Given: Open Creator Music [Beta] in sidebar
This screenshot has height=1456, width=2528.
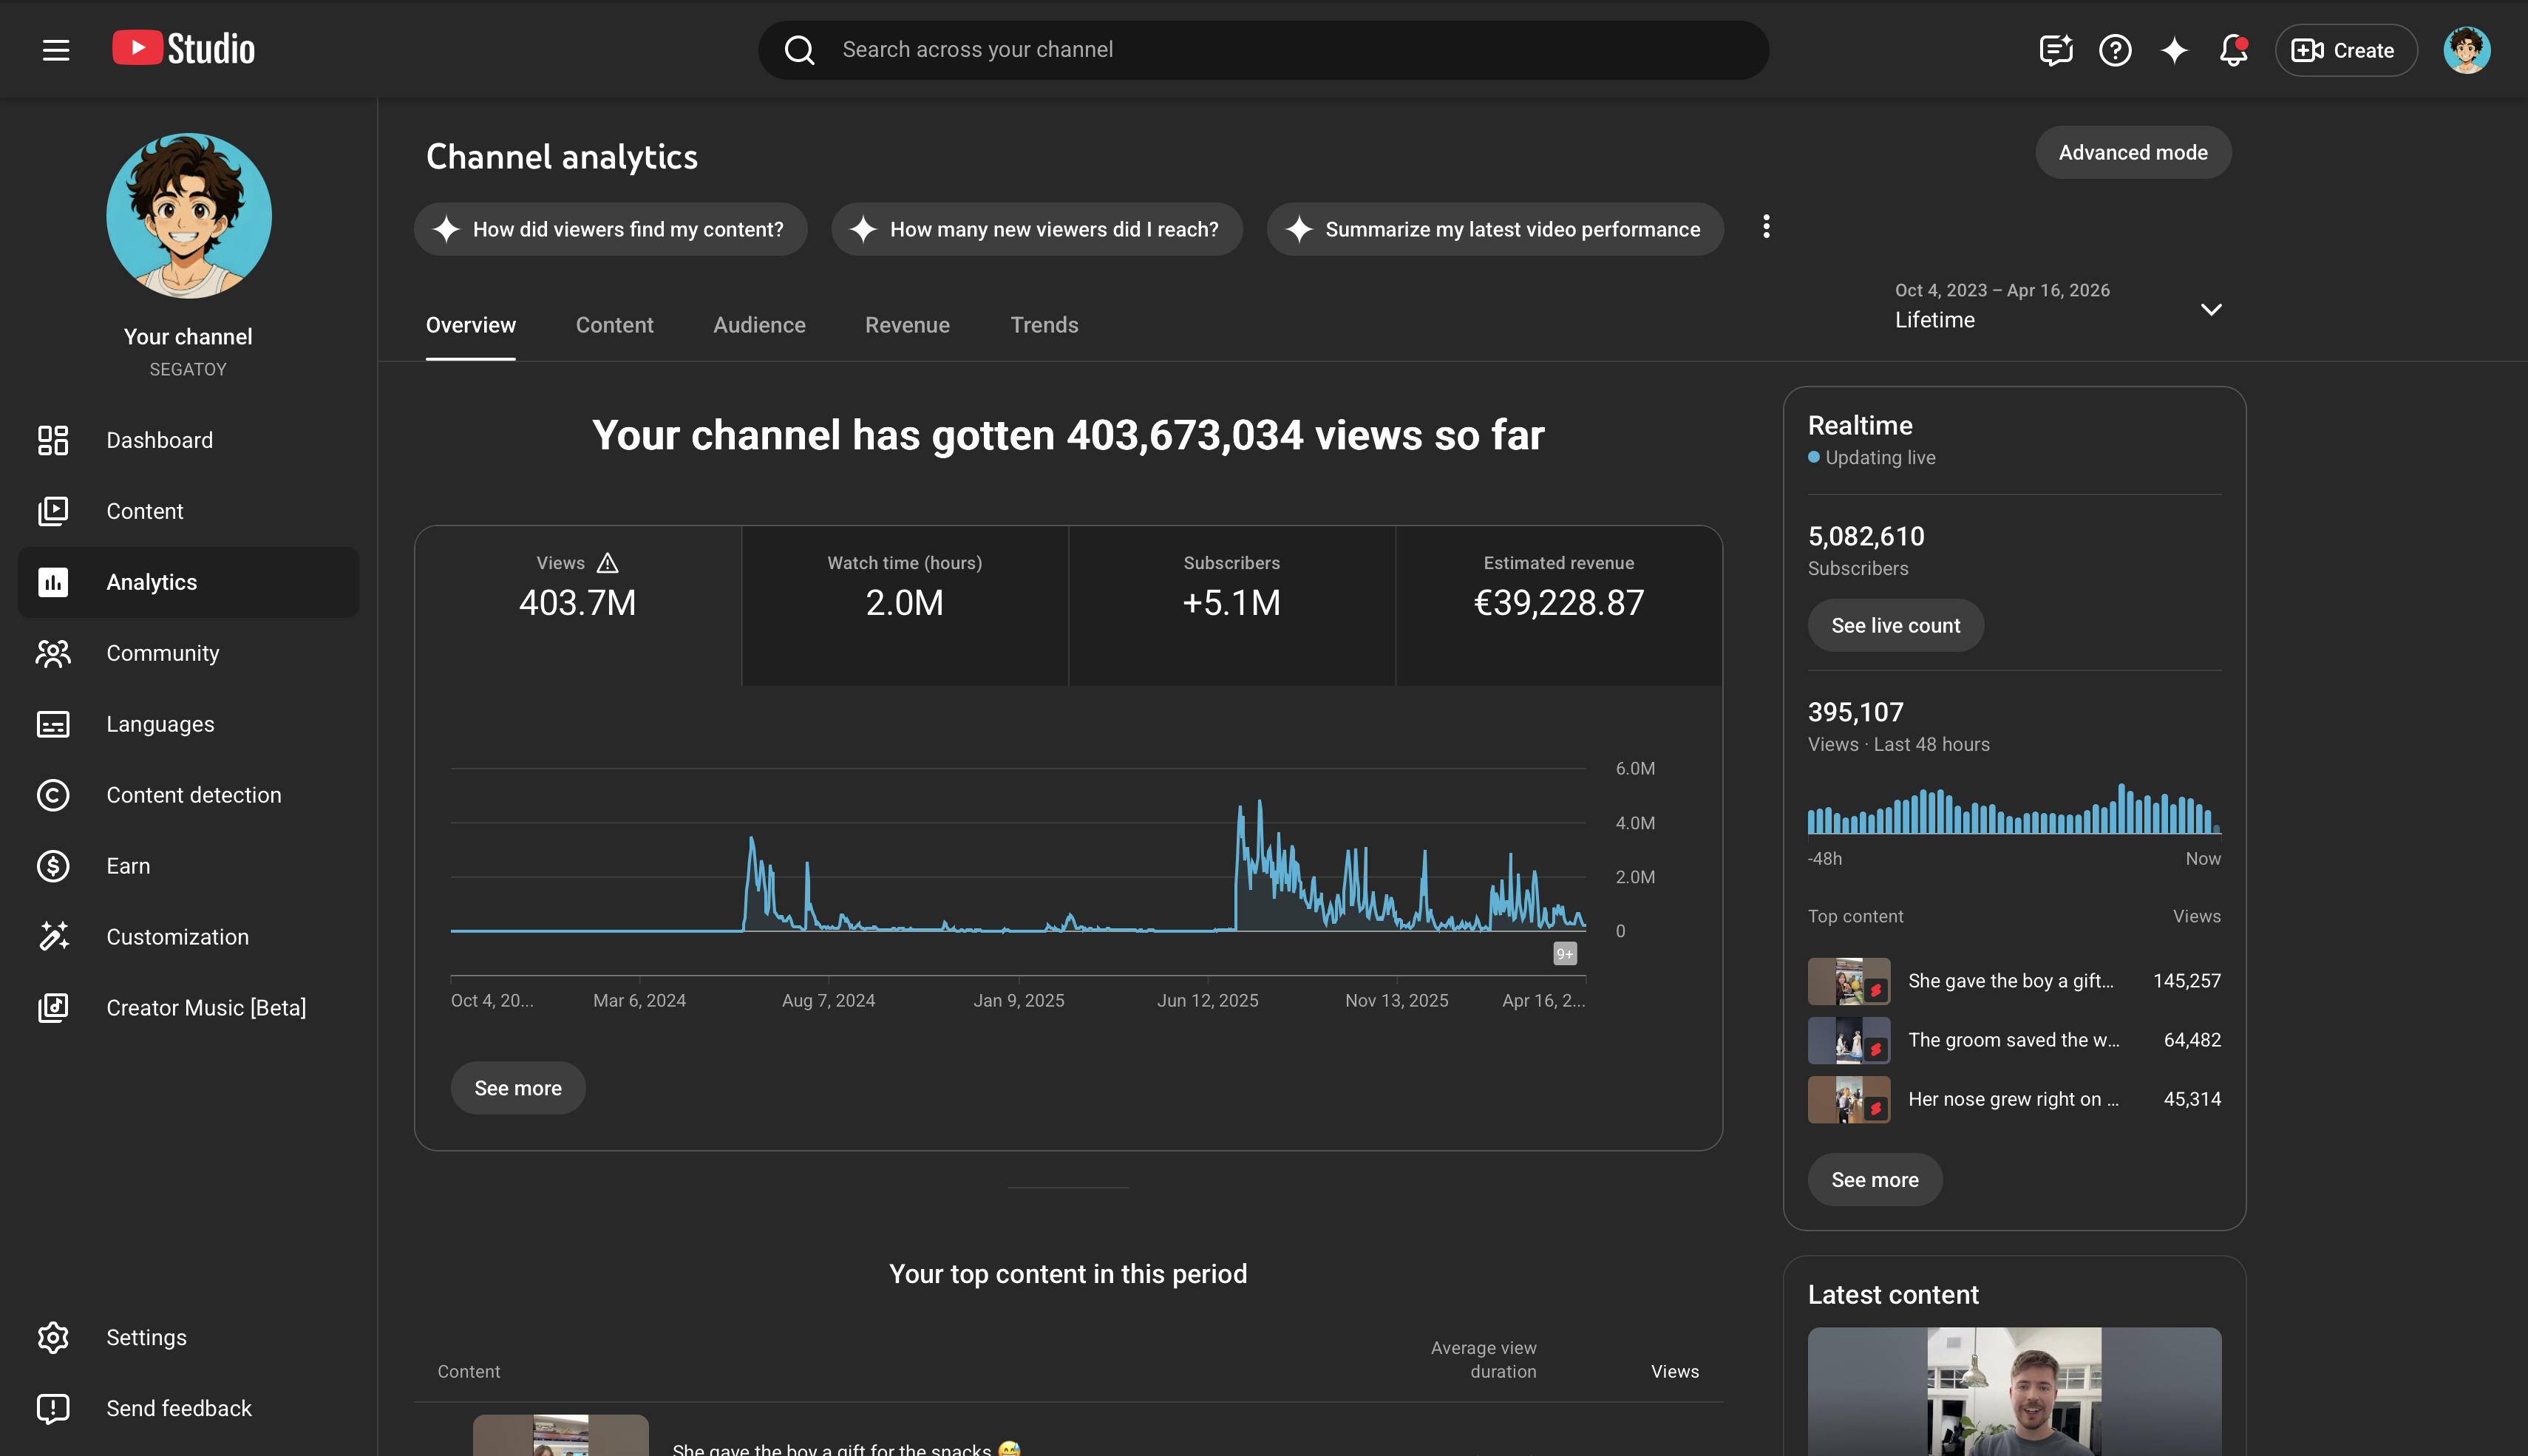Looking at the screenshot, I should click(x=205, y=1008).
